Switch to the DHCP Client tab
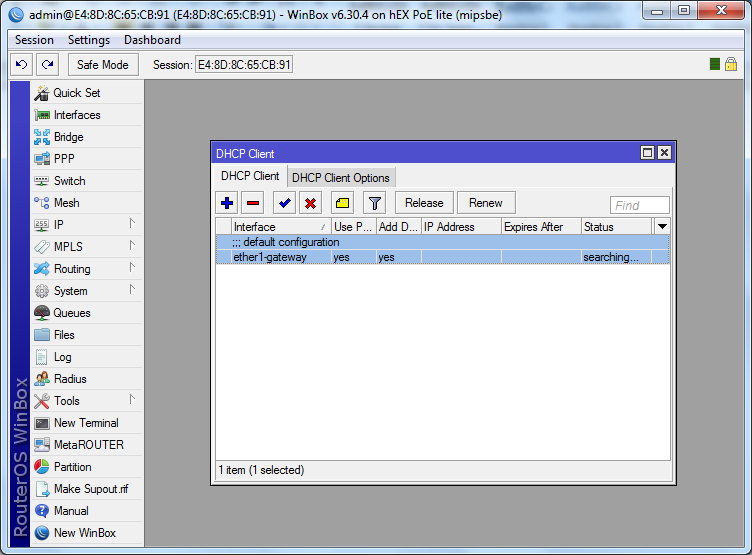Image resolution: width=752 pixels, height=555 pixels. click(x=250, y=176)
